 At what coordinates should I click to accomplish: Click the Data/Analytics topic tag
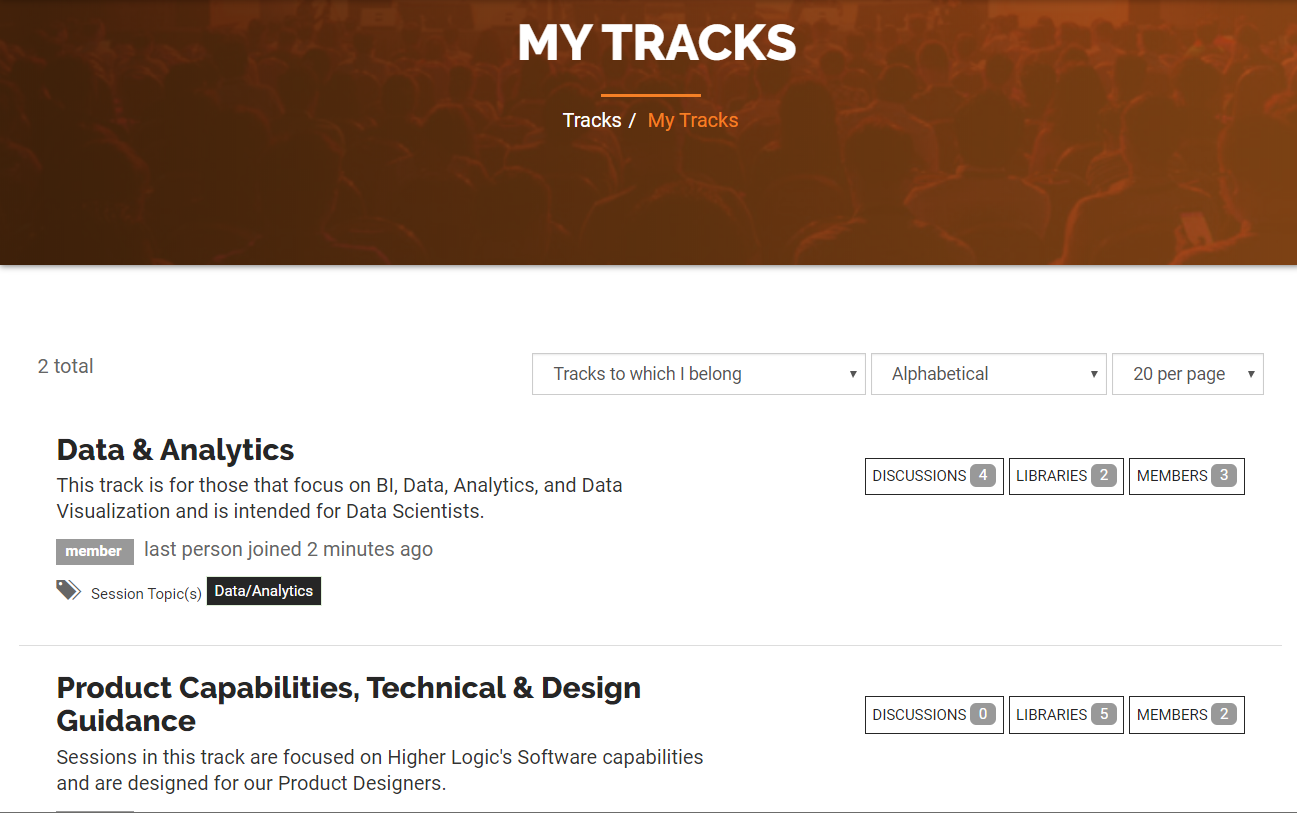[264, 591]
